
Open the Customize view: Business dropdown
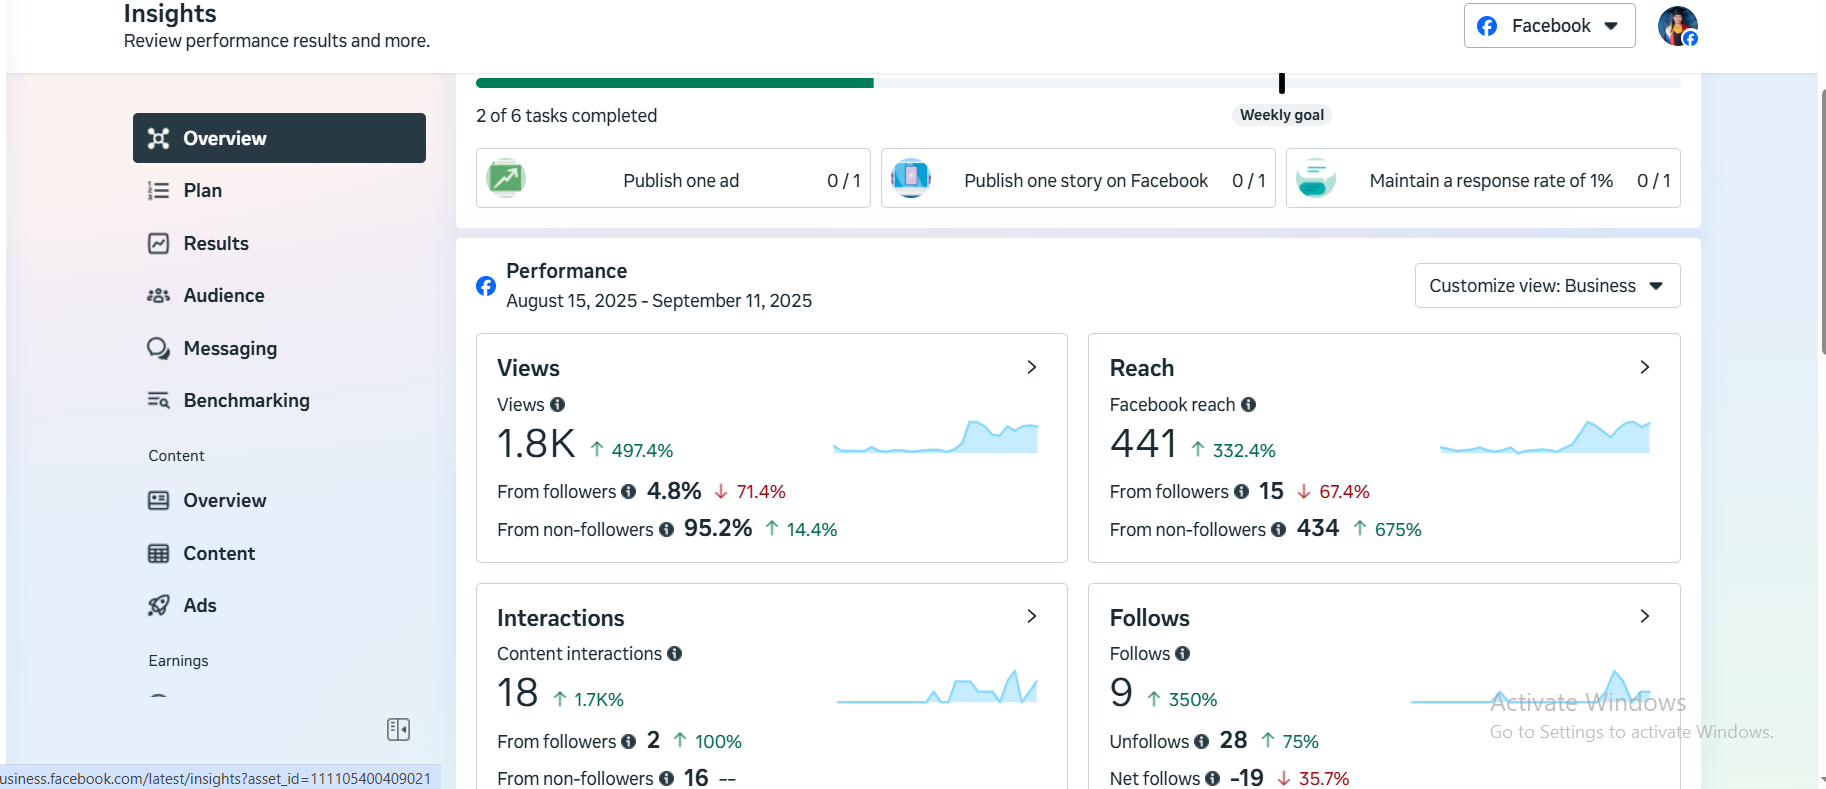[1547, 286]
